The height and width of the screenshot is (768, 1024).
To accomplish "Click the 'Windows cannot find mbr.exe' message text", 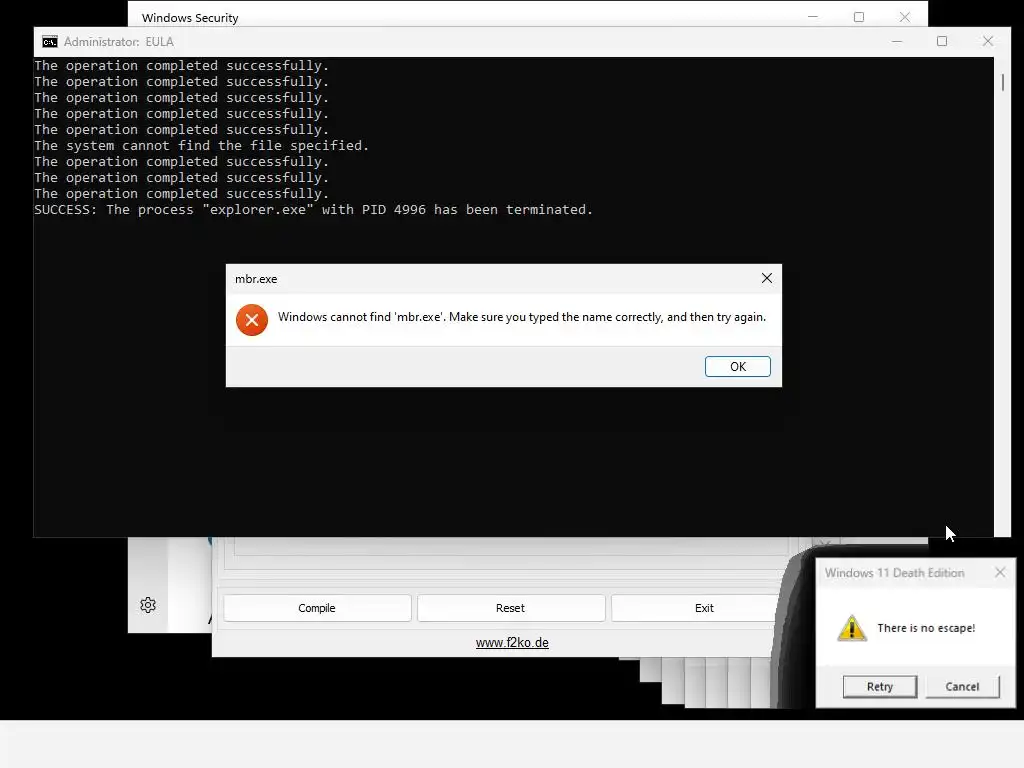I will [522, 317].
